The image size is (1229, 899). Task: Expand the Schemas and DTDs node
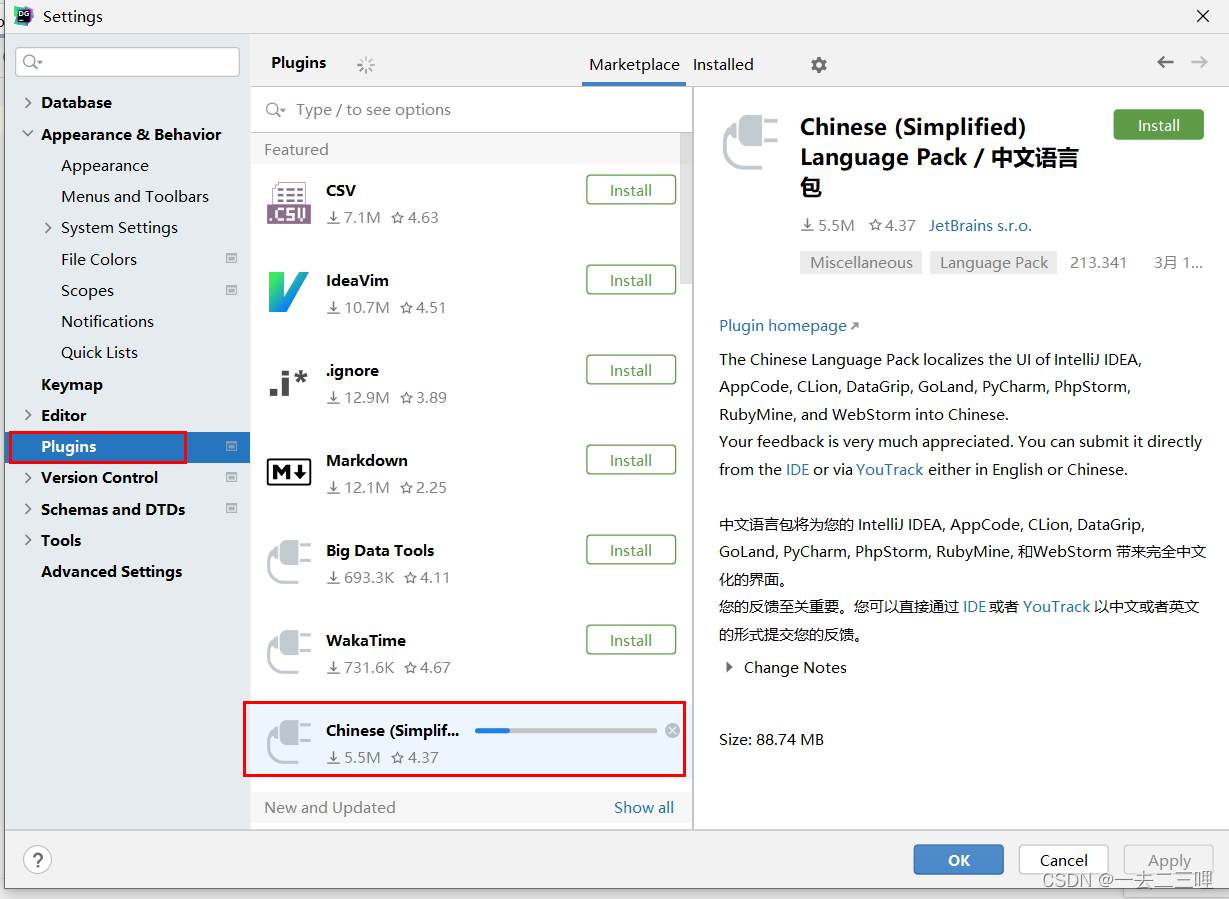point(27,509)
